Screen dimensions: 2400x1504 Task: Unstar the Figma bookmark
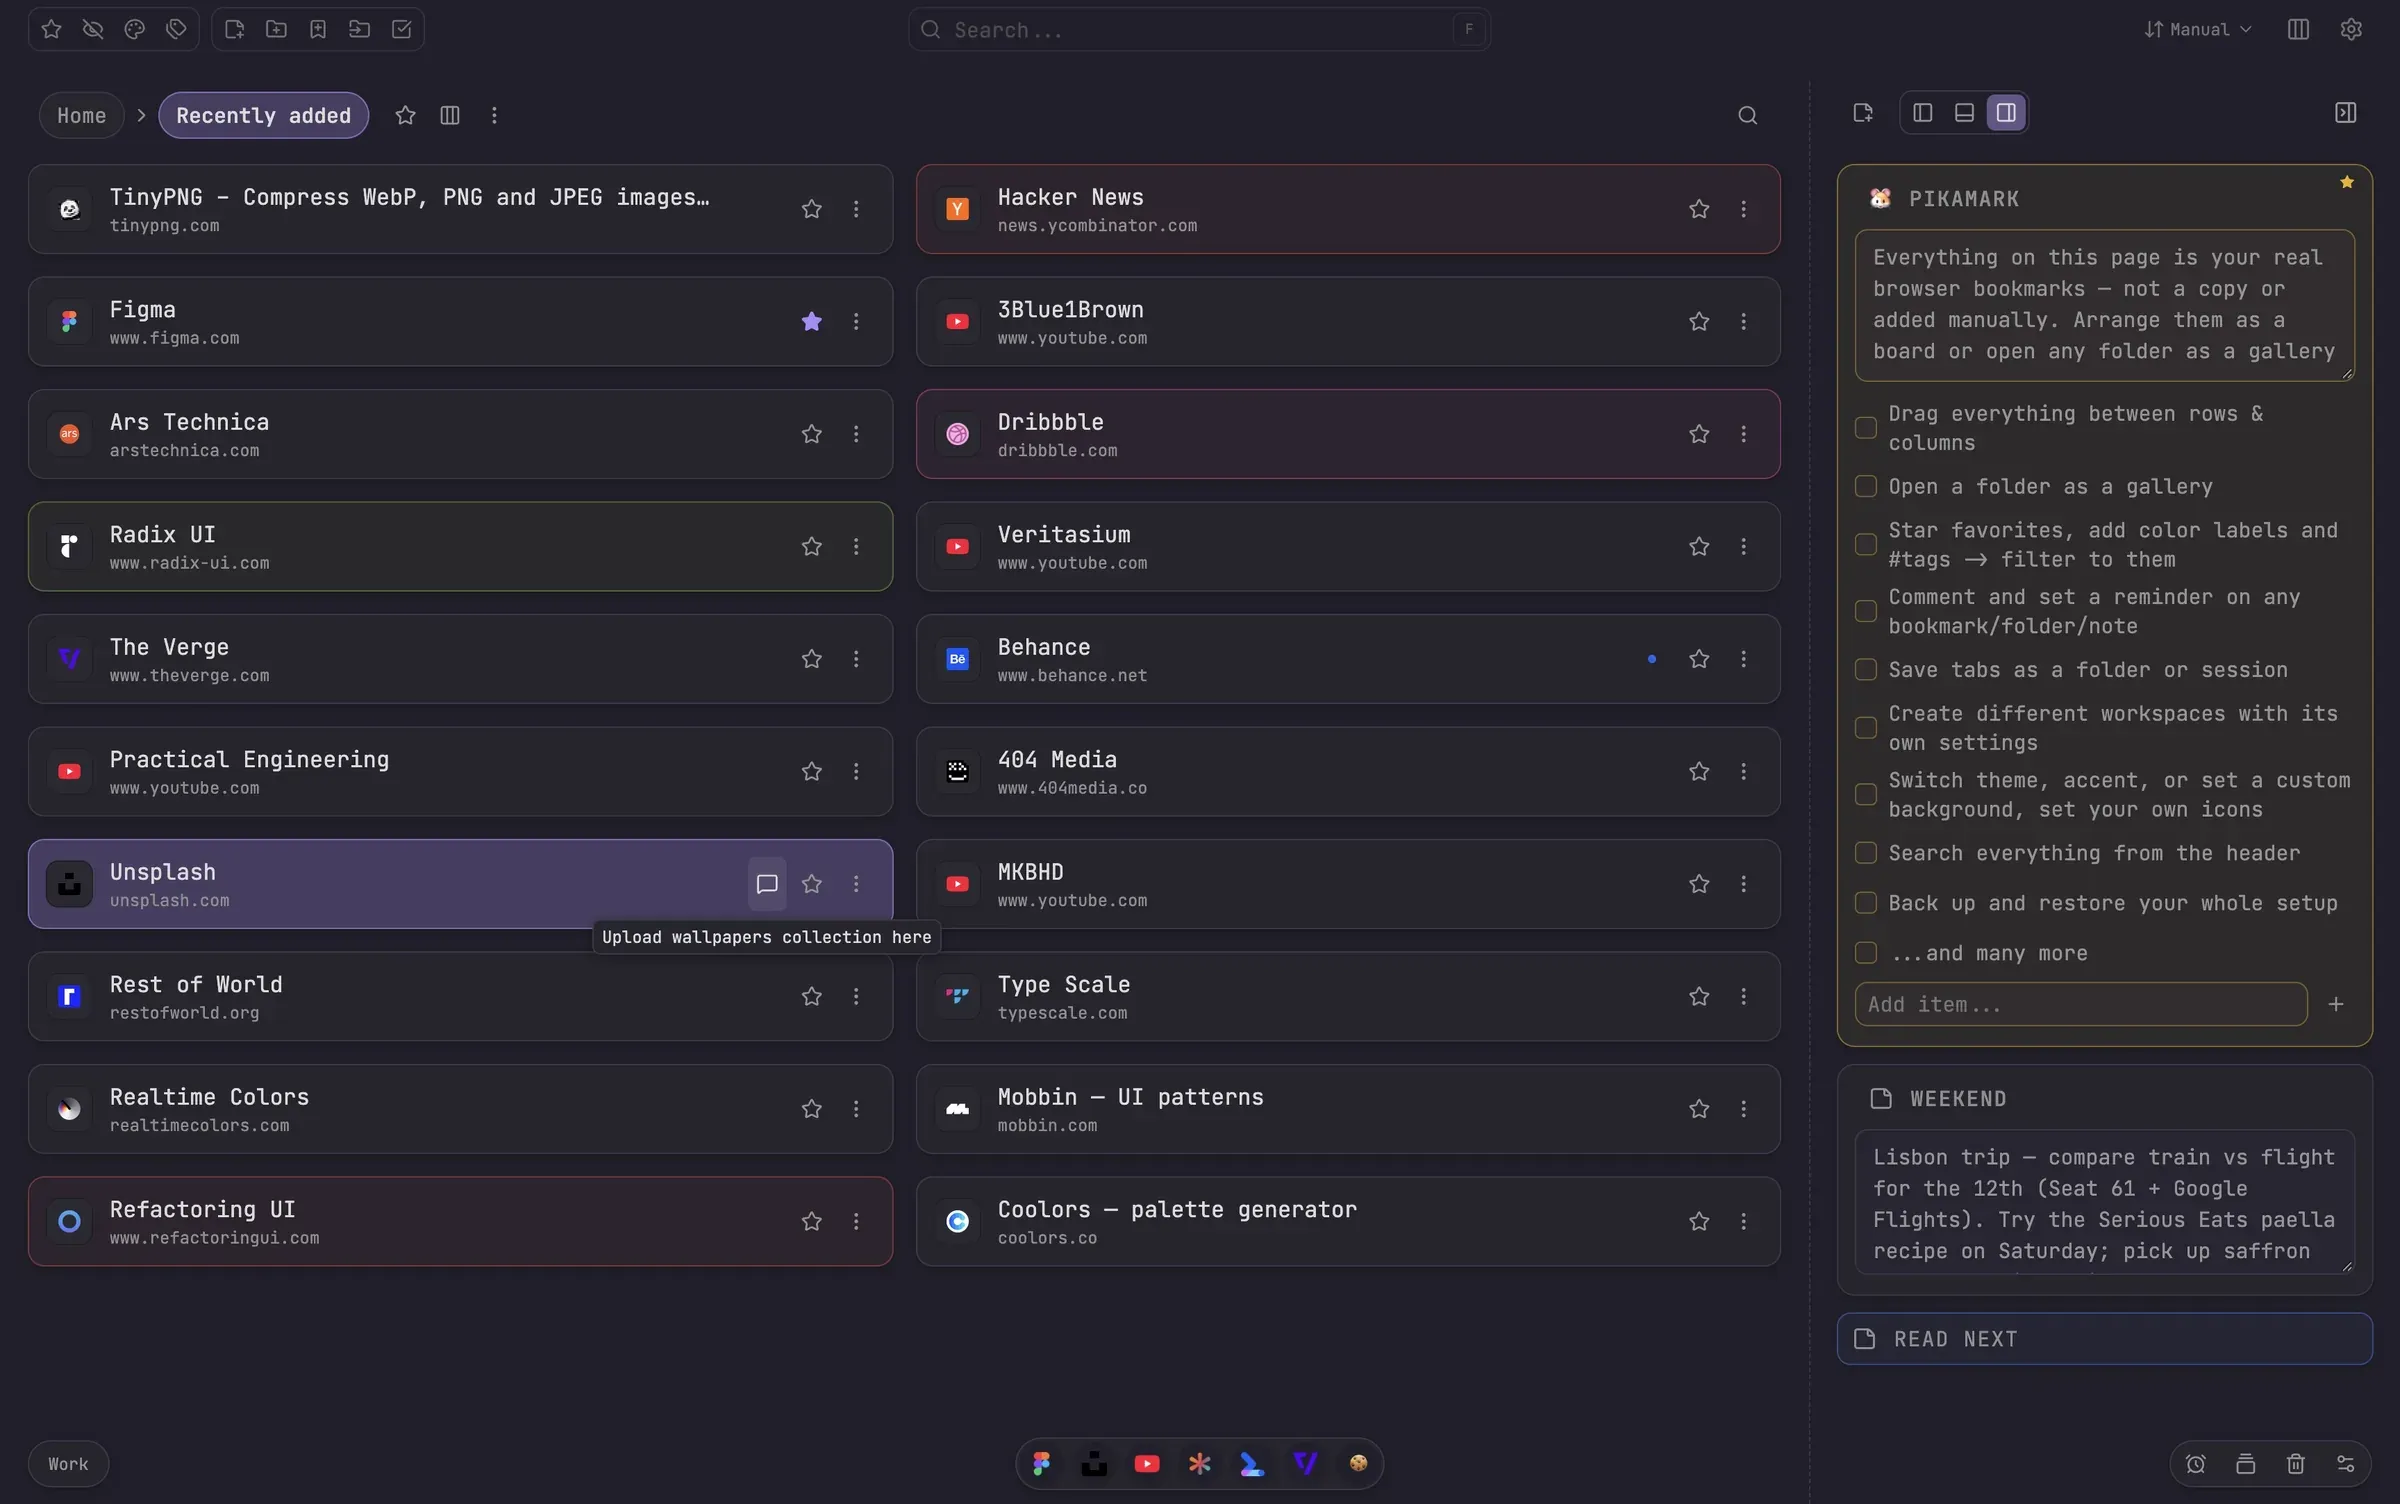point(812,322)
